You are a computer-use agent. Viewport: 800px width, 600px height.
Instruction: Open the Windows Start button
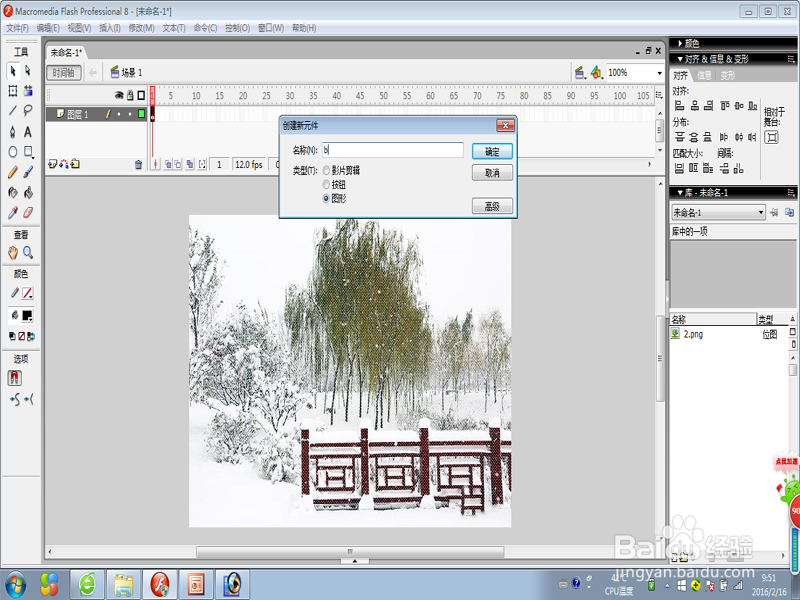pyautogui.click(x=16, y=583)
